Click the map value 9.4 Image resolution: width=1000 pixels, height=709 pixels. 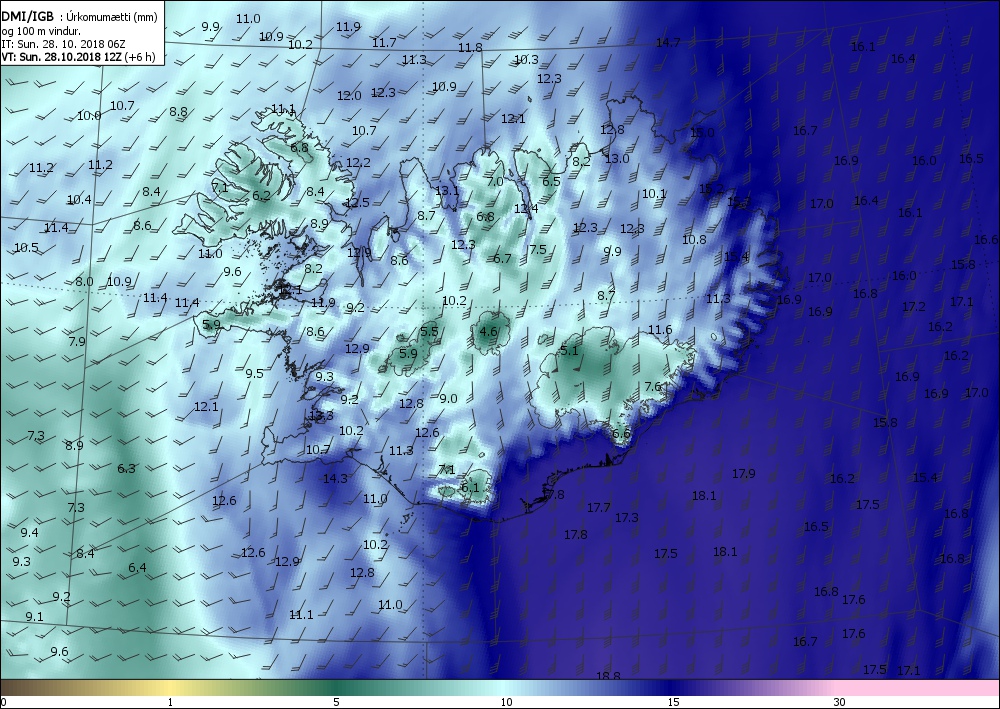(x=29, y=532)
